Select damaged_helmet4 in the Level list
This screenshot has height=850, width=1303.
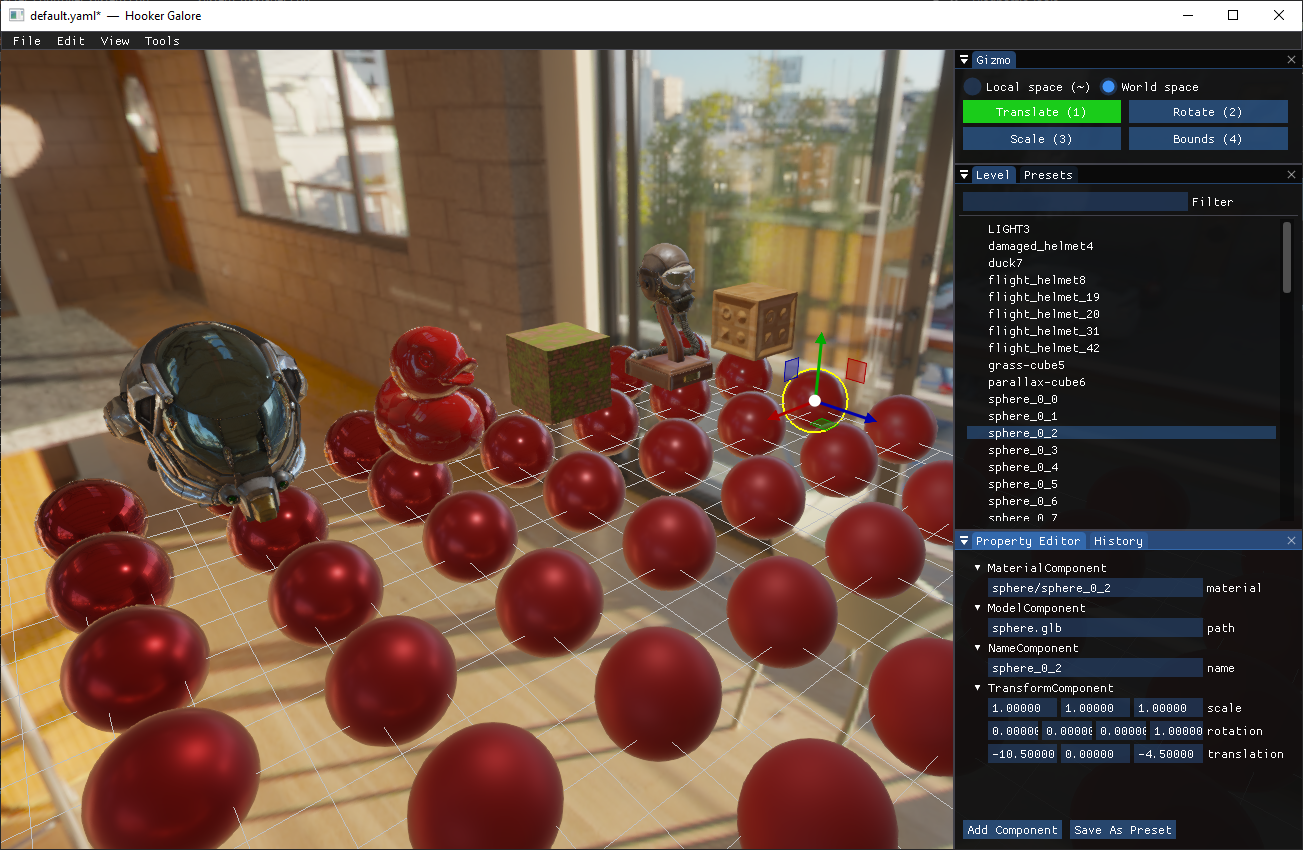1121,246
